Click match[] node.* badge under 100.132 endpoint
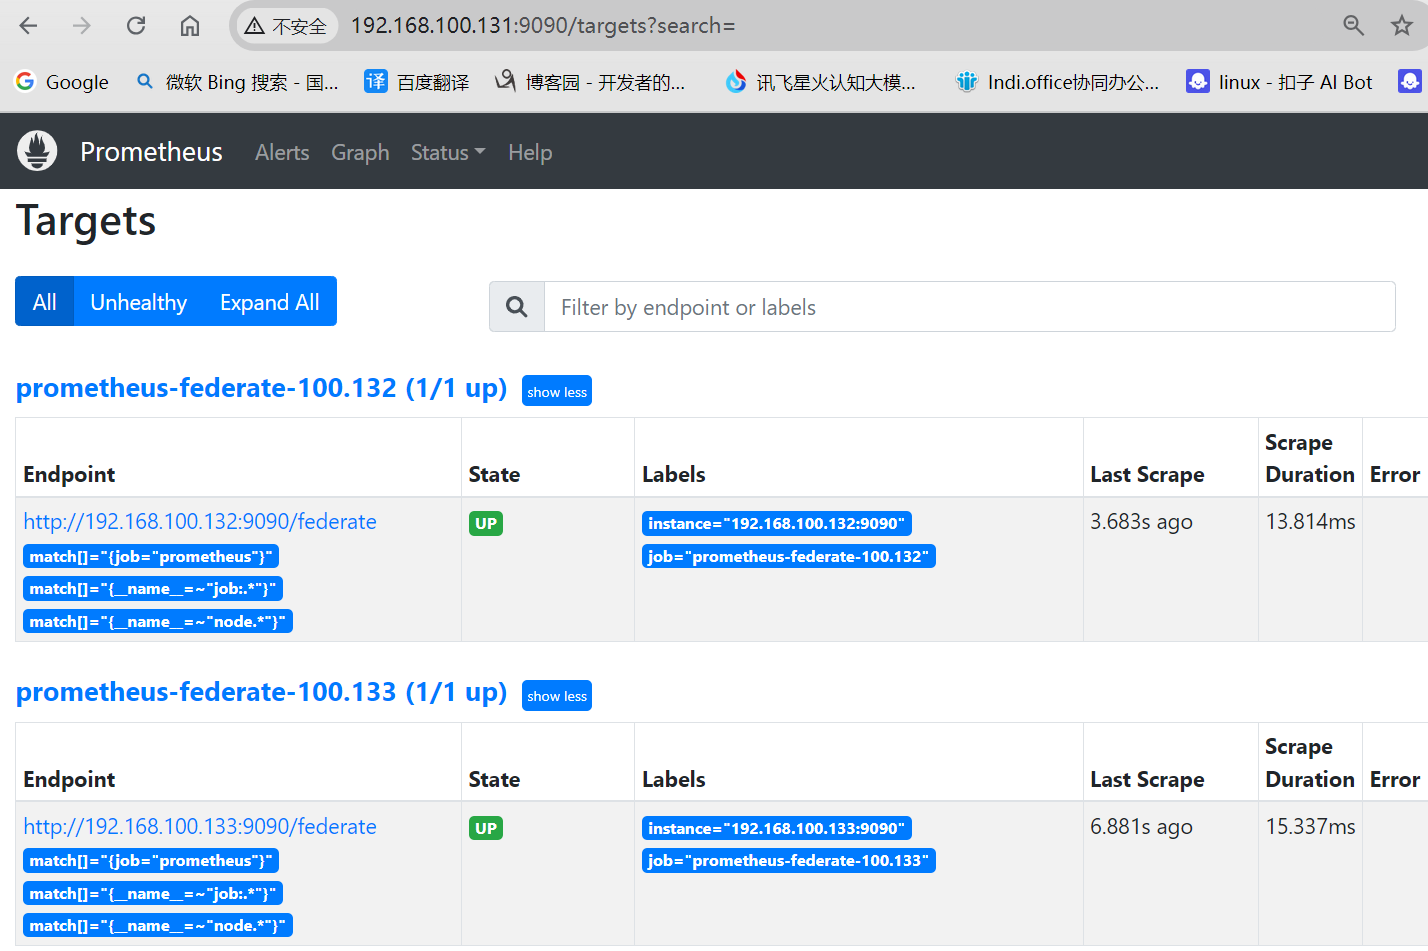The image size is (1428, 951). click(158, 622)
